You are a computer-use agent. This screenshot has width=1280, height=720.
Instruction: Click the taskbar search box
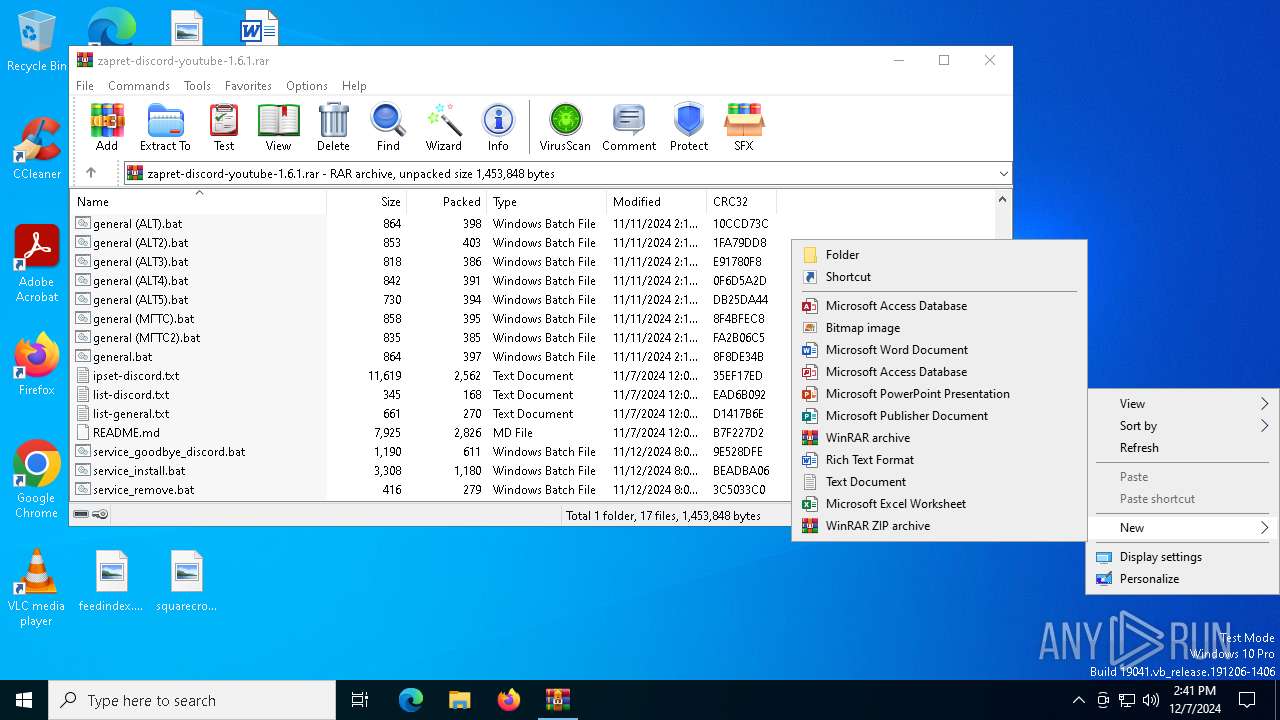(x=192, y=700)
